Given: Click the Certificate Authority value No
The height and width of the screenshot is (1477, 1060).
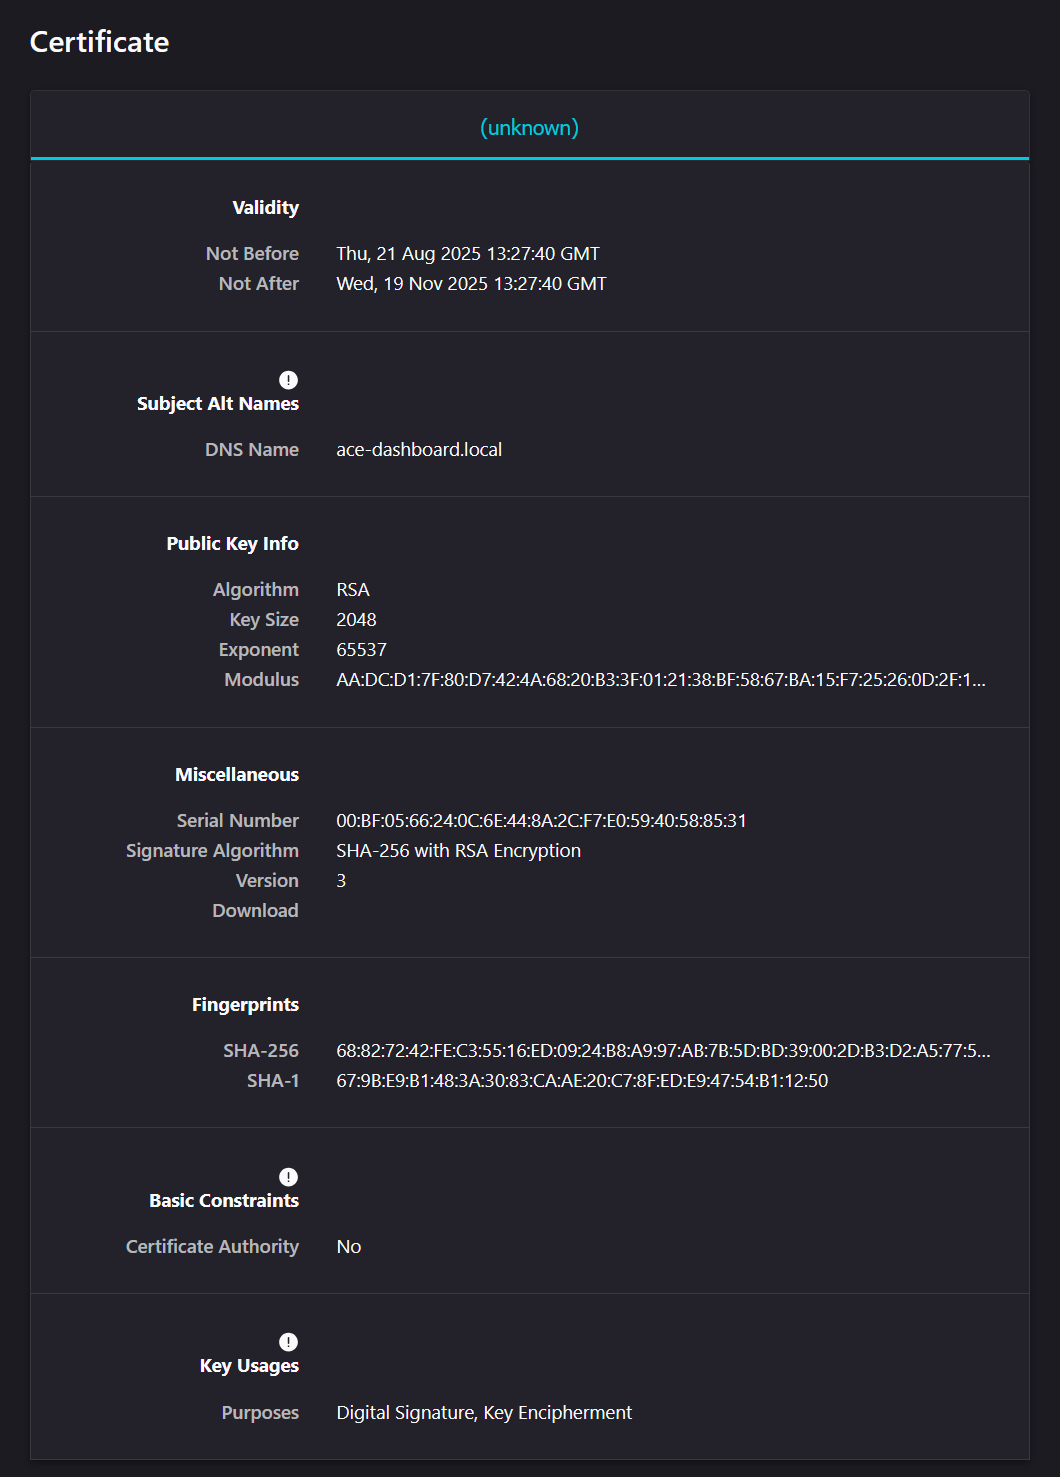Looking at the screenshot, I should point(348,1247).
